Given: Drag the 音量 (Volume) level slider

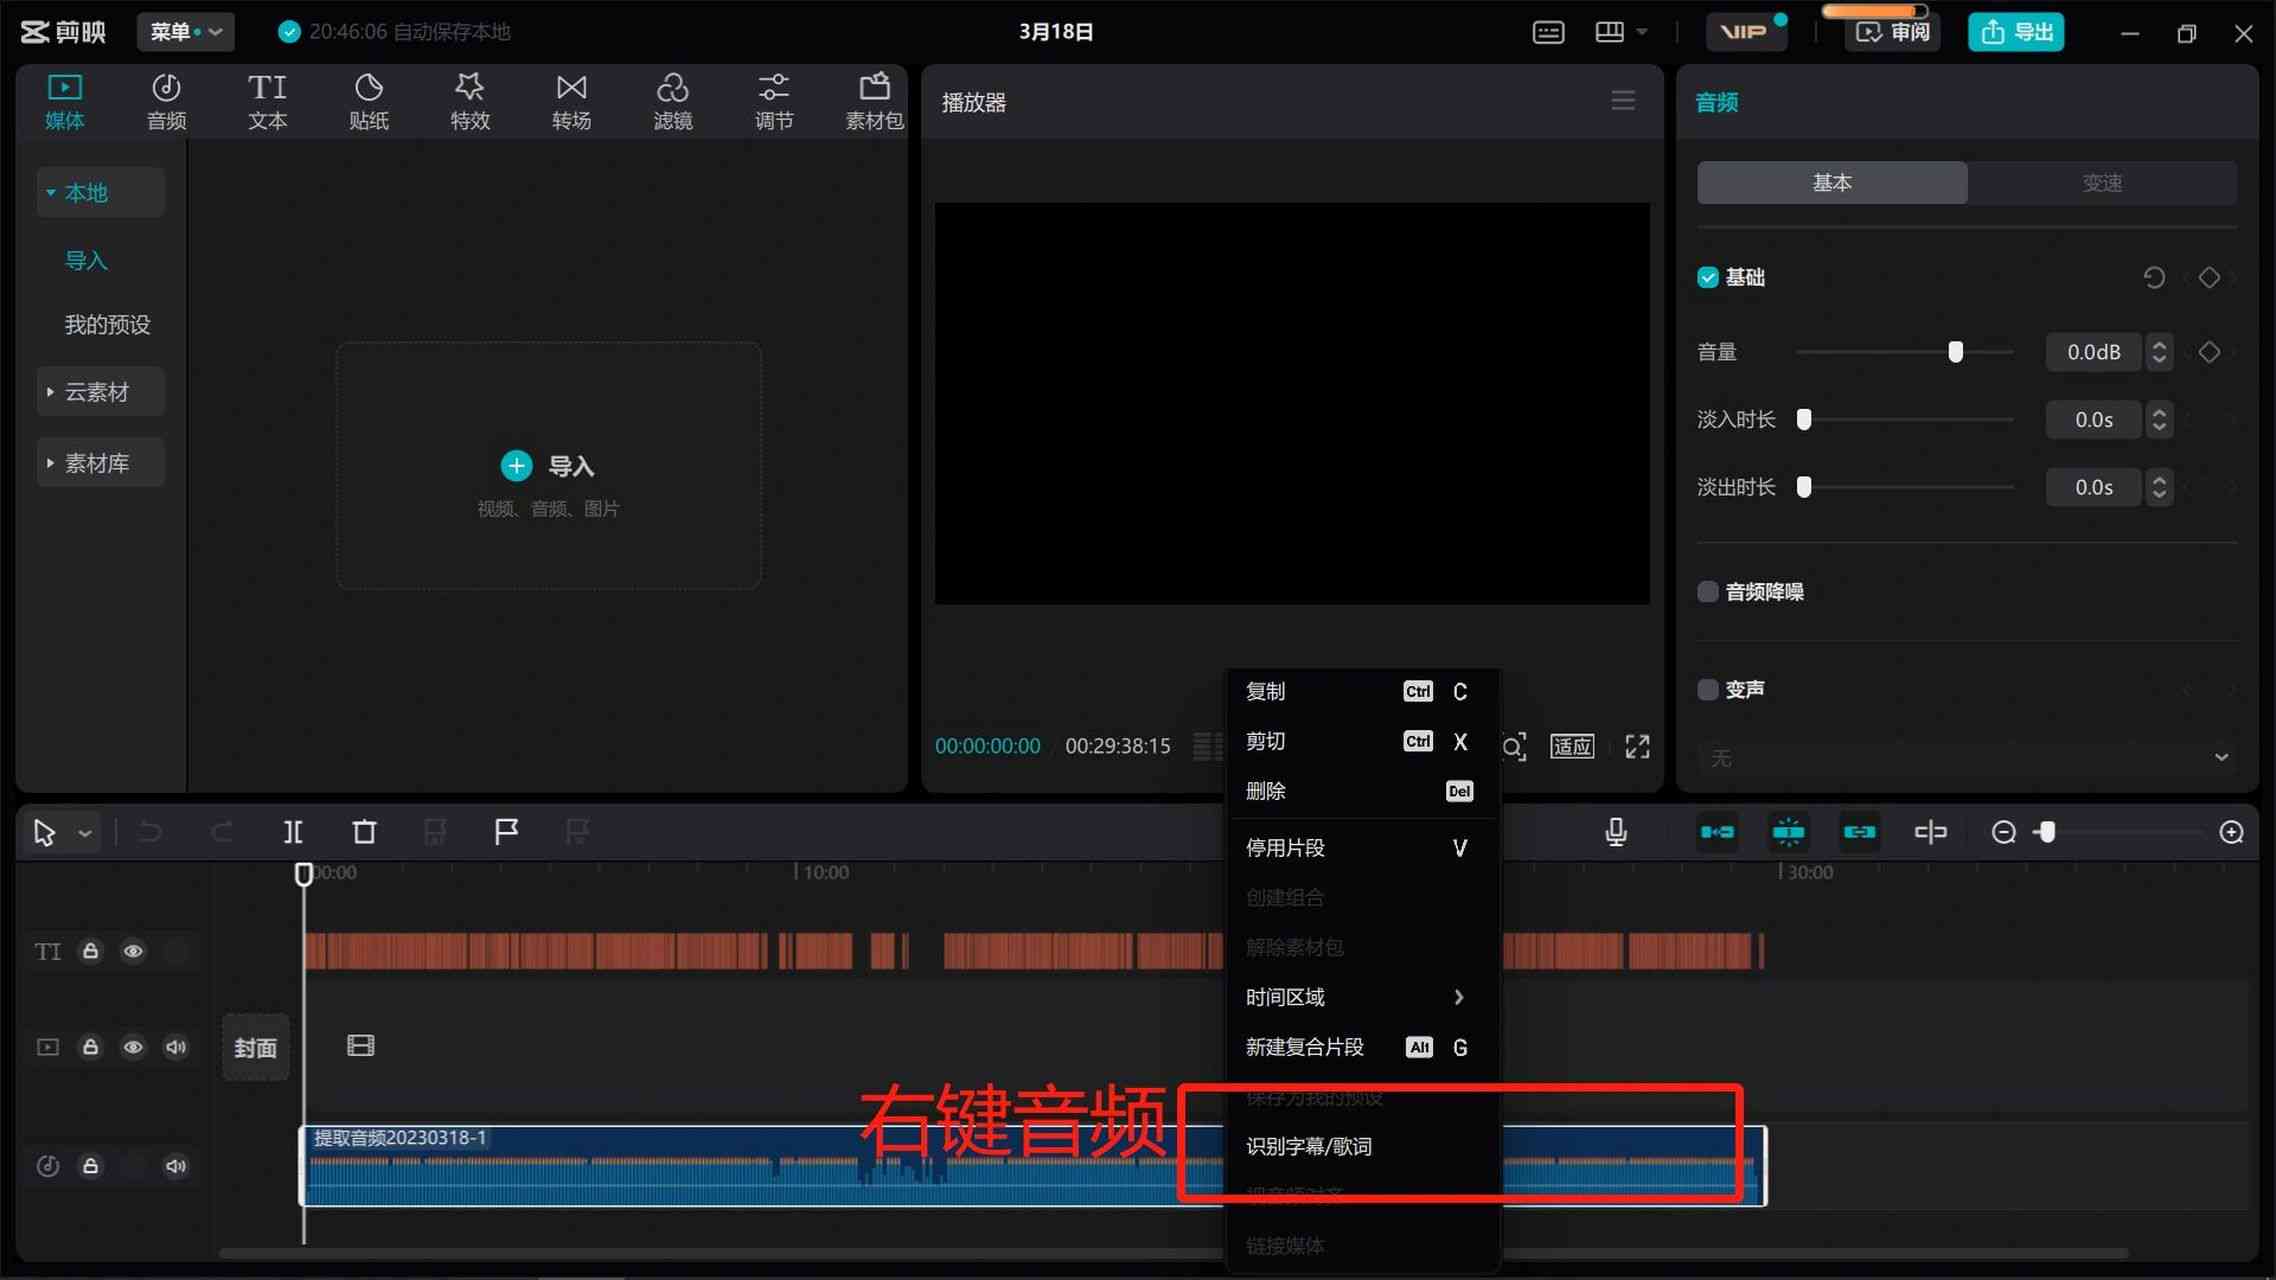Looking at the screenshot, I should 1956,350.
